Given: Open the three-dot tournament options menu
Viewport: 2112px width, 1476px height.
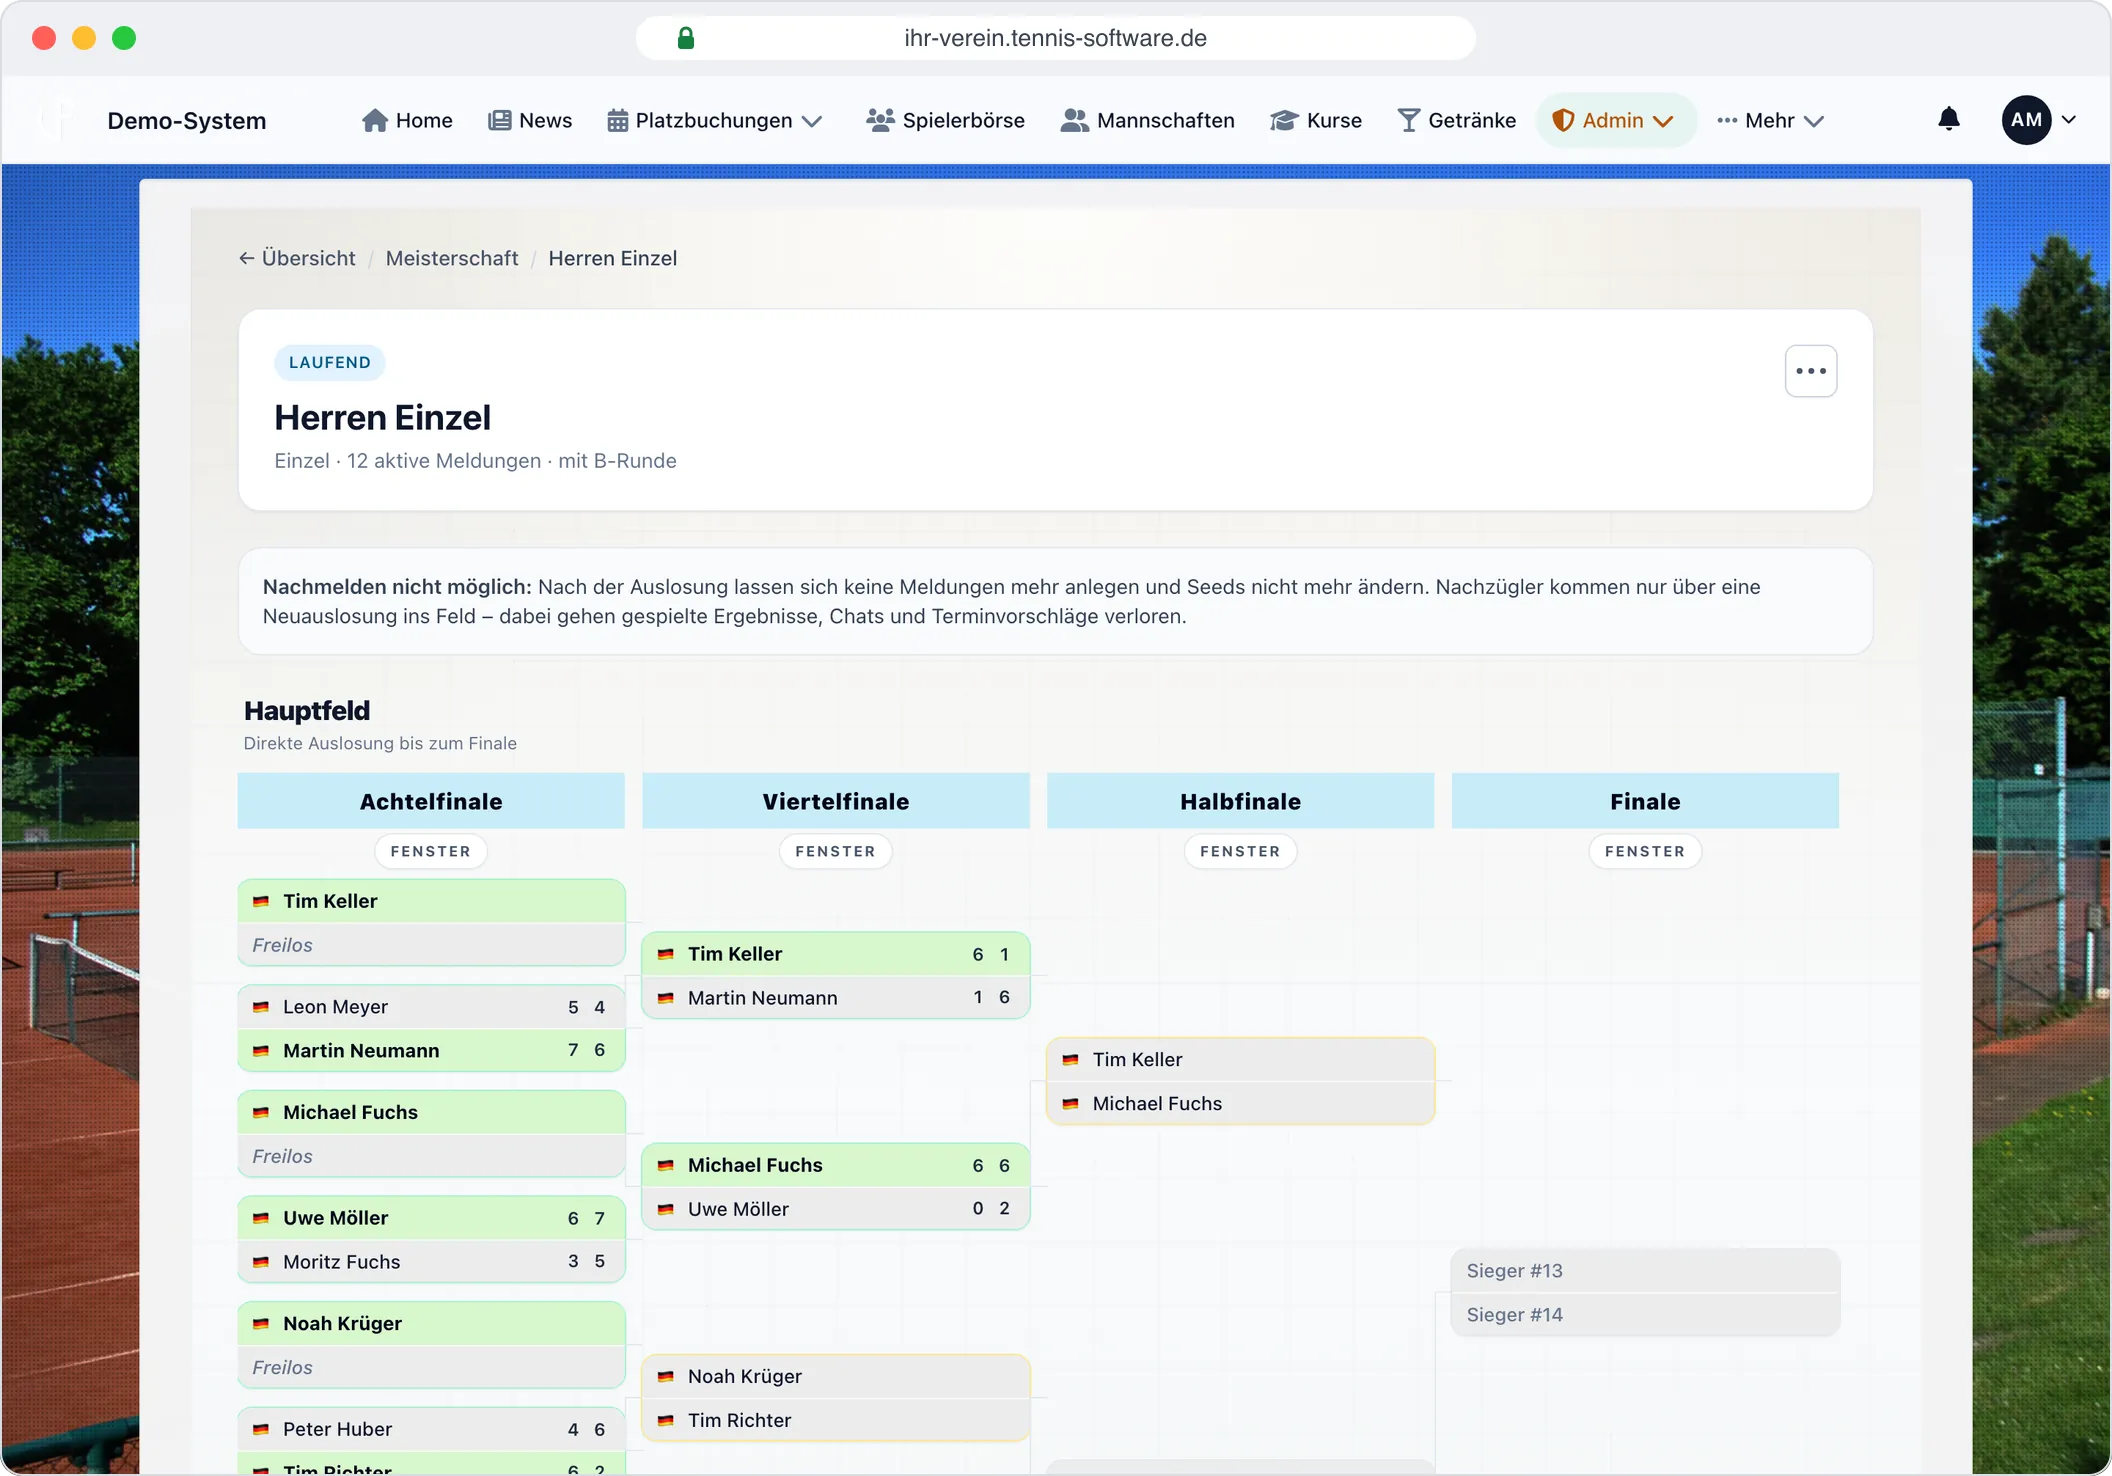Looking at the screenshot, I should pos(1810,371).
